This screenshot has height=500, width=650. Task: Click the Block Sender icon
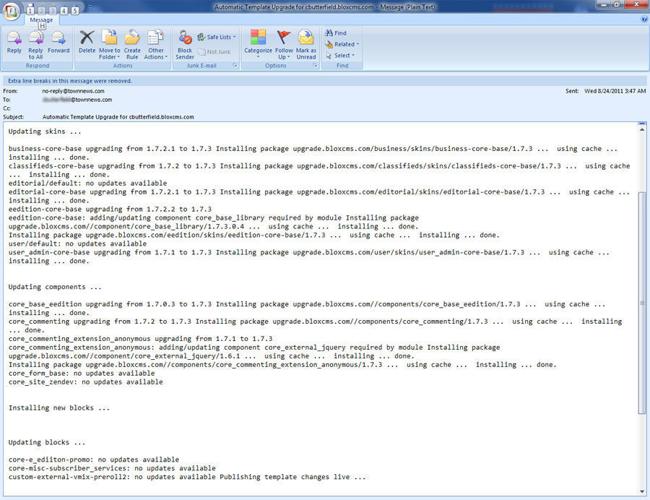(x=185, y=45)
